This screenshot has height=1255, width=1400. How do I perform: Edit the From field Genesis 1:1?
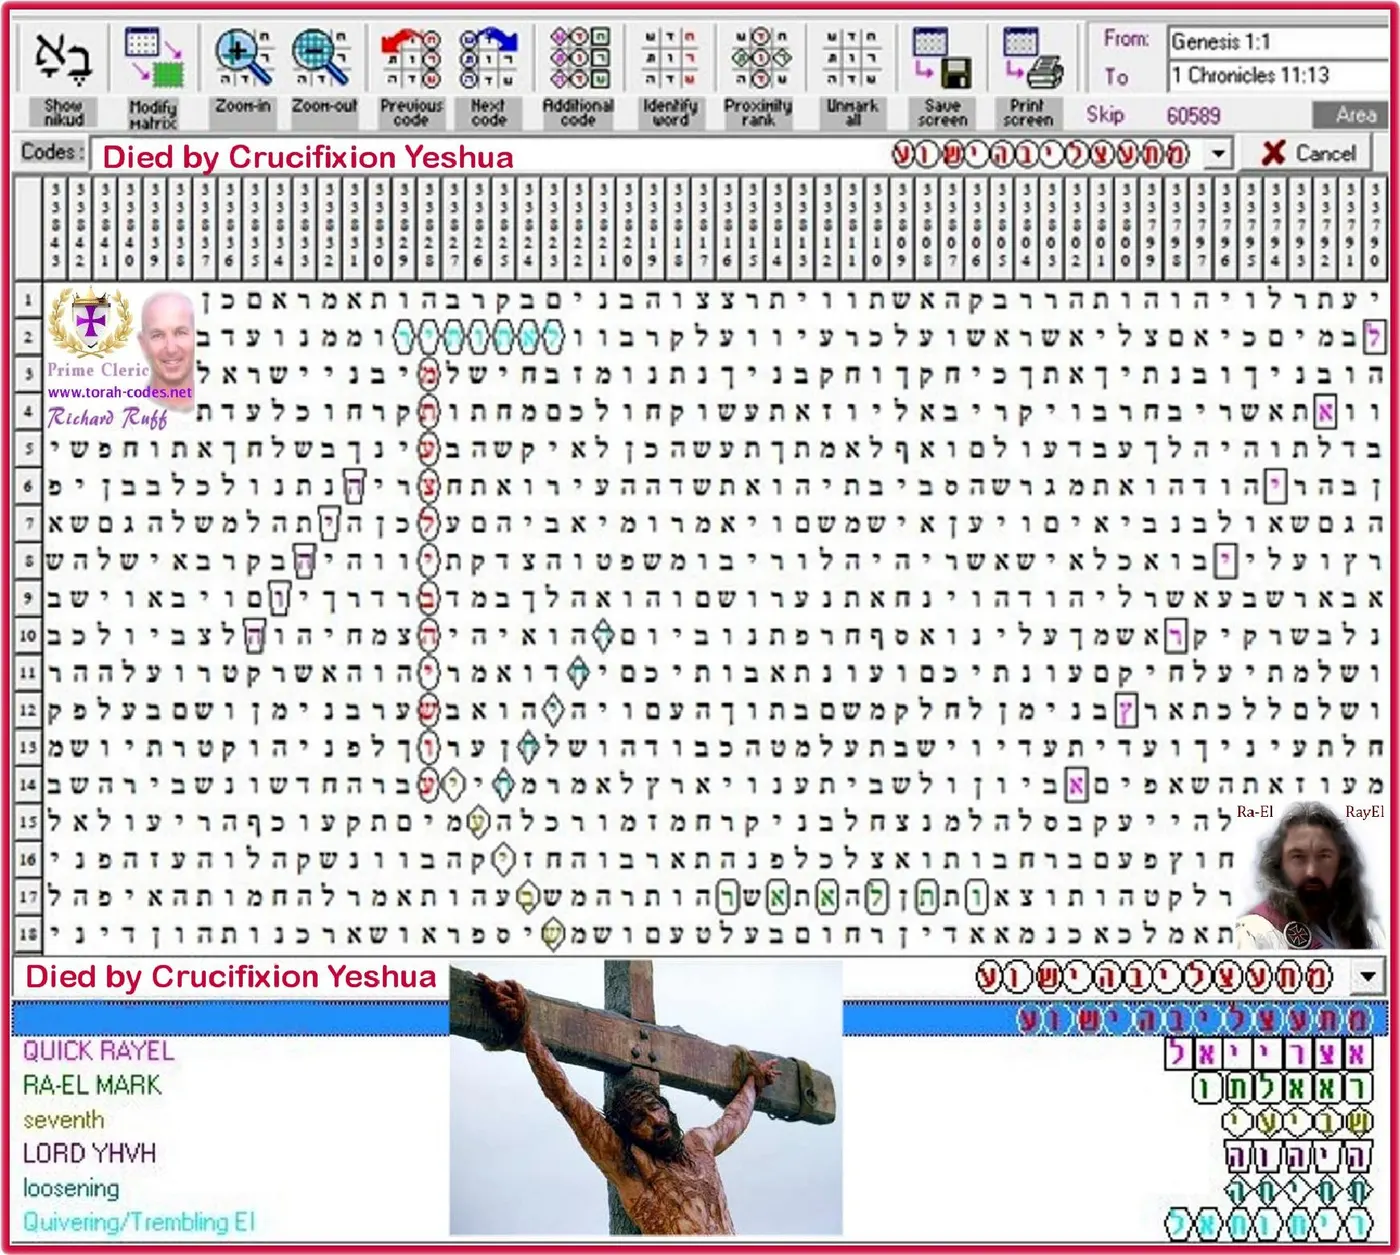click(1276, 42)
